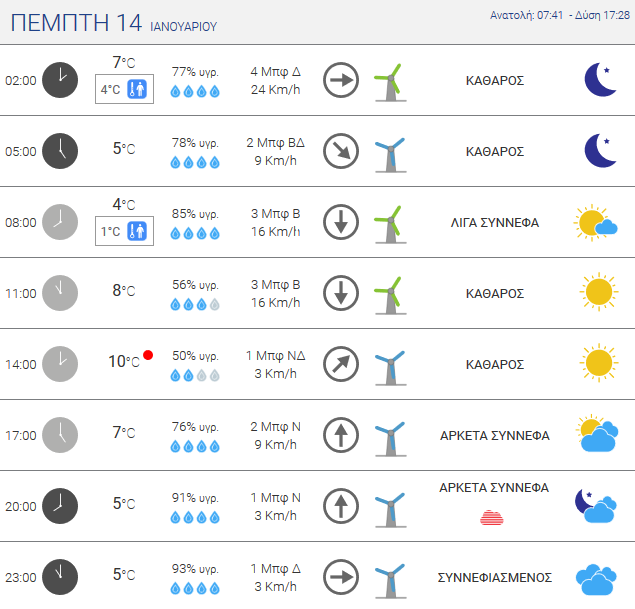Click the feels-like 4°C box at 02:00
635x609 pixels.
(x=124, y=89)
